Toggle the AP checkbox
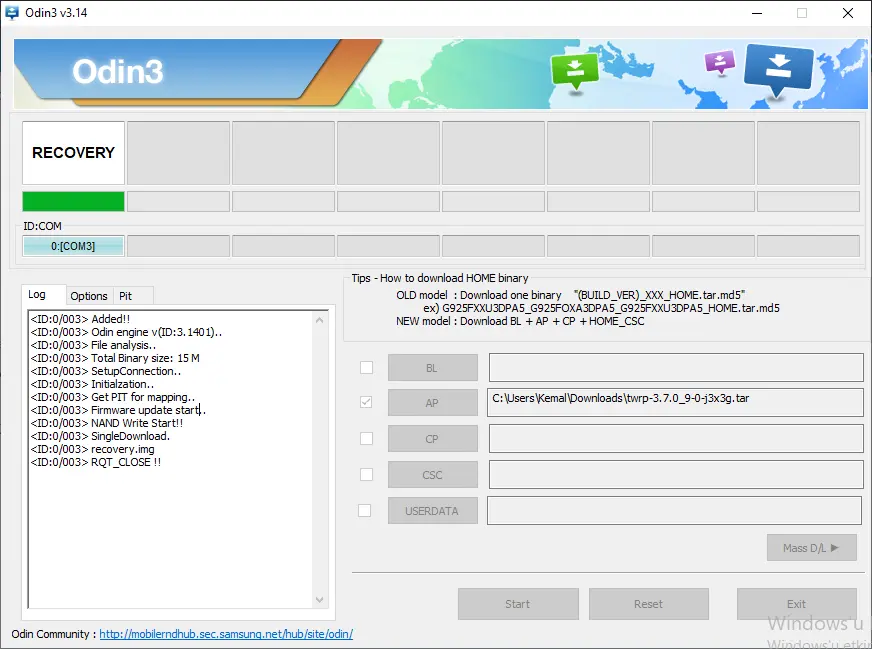The image size is (872, 649). [x=366, y=402]
